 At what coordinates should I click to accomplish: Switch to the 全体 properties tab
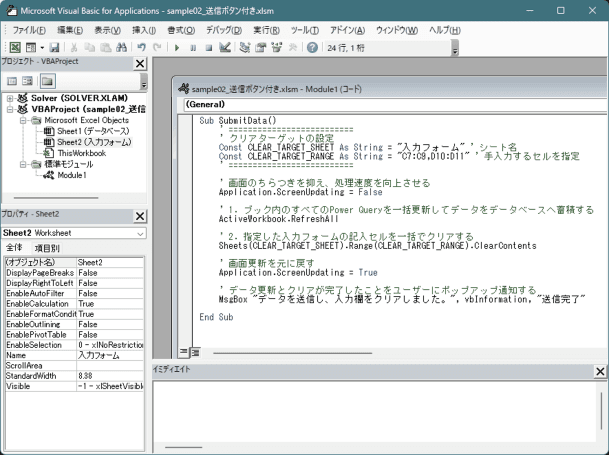(x=14, y=248)
